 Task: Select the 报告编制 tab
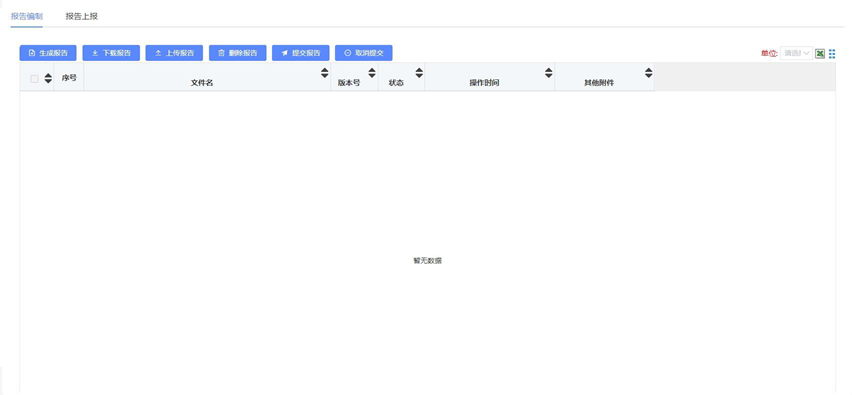(x=27, y=16)
